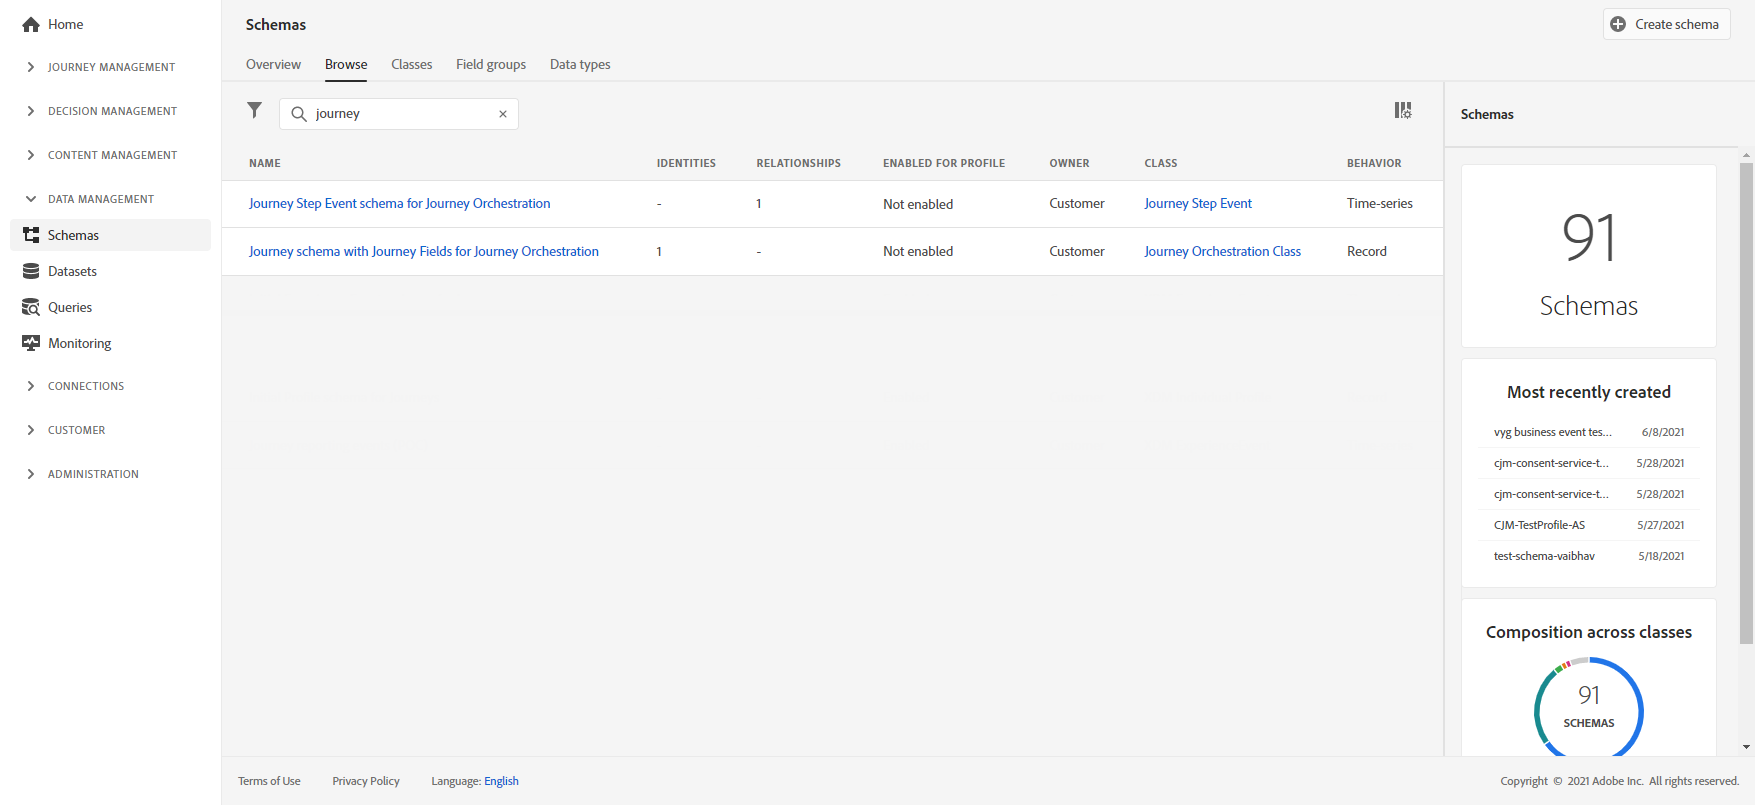This screenshot has height=805, width=1755.
Task: Click the Home icon in sidebar
Action: pos(31,25)
